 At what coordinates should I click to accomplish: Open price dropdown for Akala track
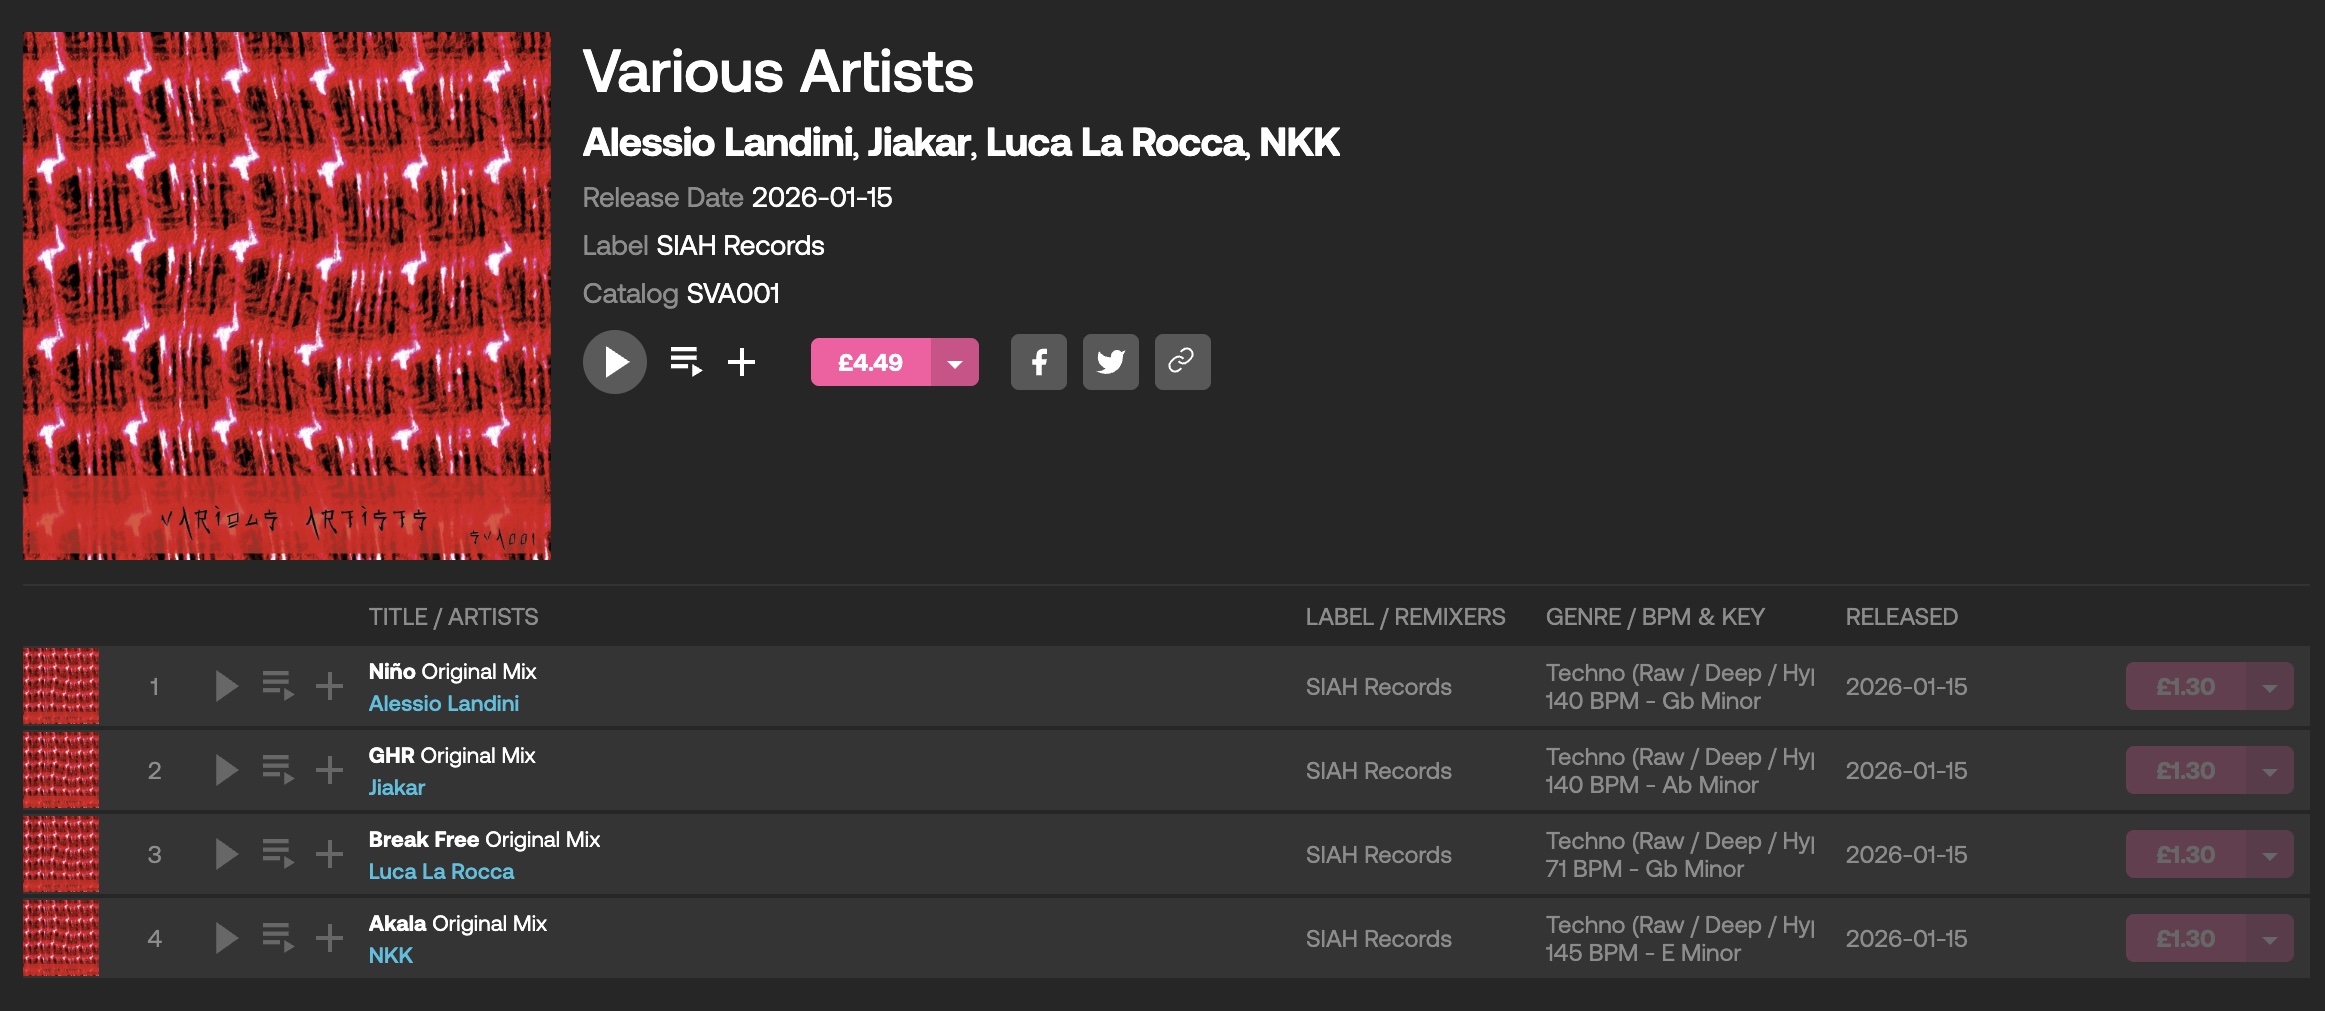2269,940
